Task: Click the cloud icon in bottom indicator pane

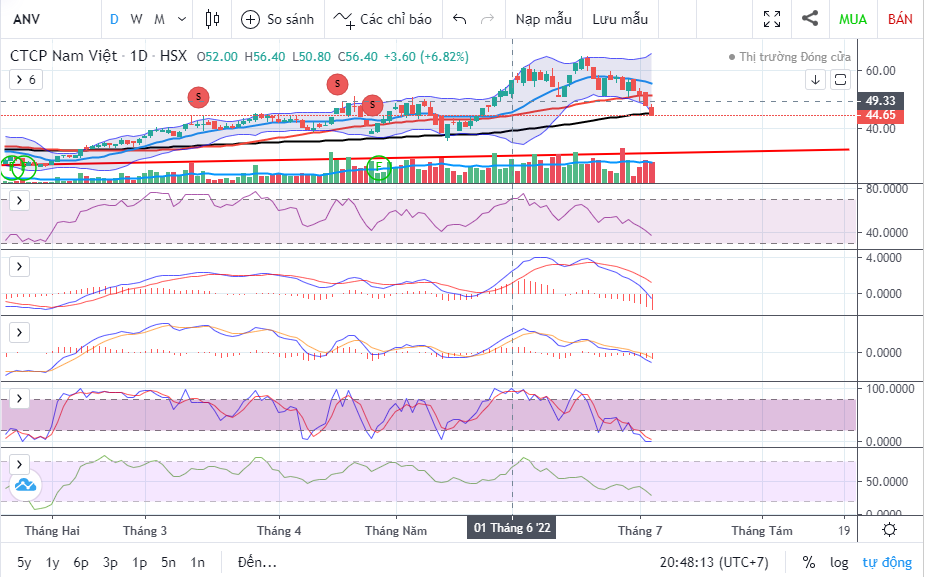Action: (25, 486)
